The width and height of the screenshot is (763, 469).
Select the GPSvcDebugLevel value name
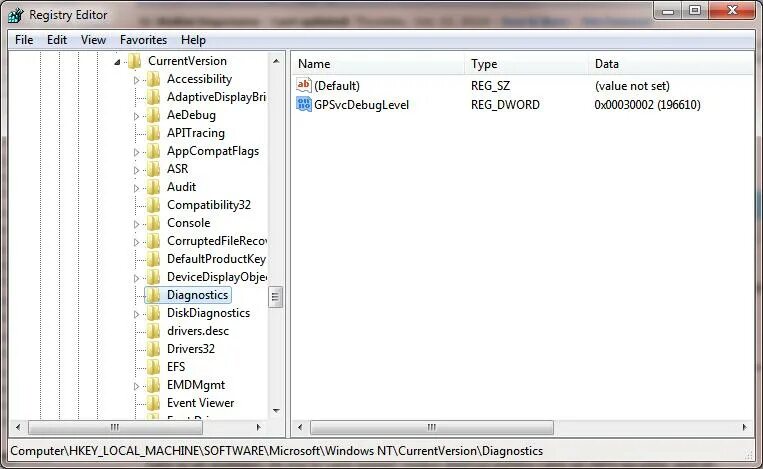click(x=361, y=105)
